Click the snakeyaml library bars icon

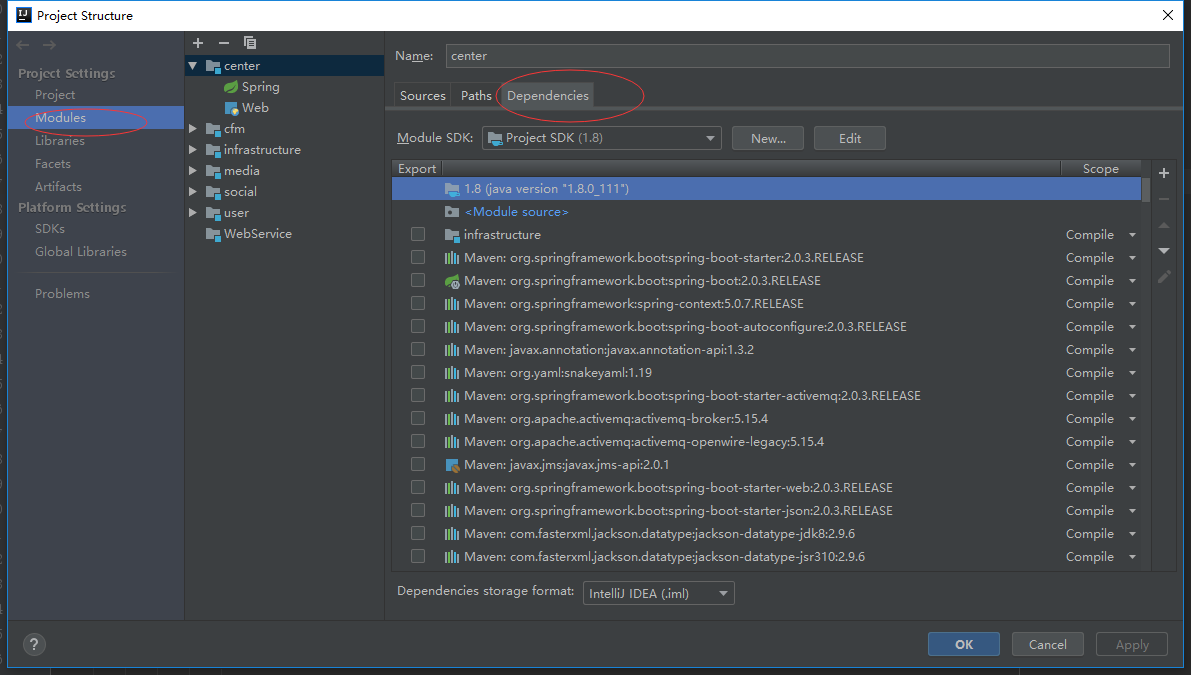click(452, 373)
